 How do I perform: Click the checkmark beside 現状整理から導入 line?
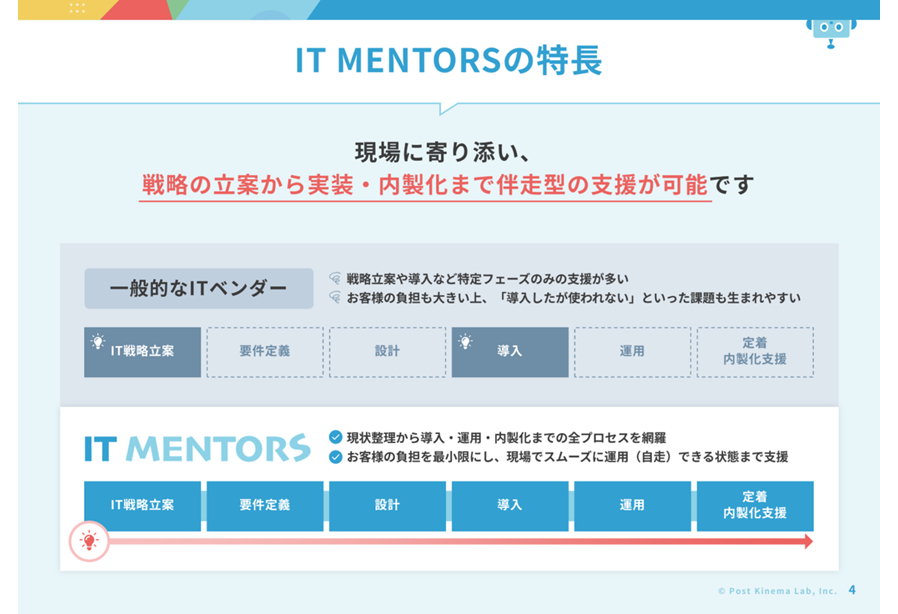click(x=336, y=437)
